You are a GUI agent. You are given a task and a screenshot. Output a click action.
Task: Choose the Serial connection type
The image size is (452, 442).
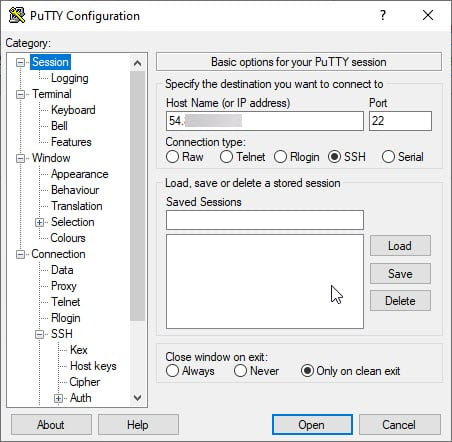click(x=388, y=157)
